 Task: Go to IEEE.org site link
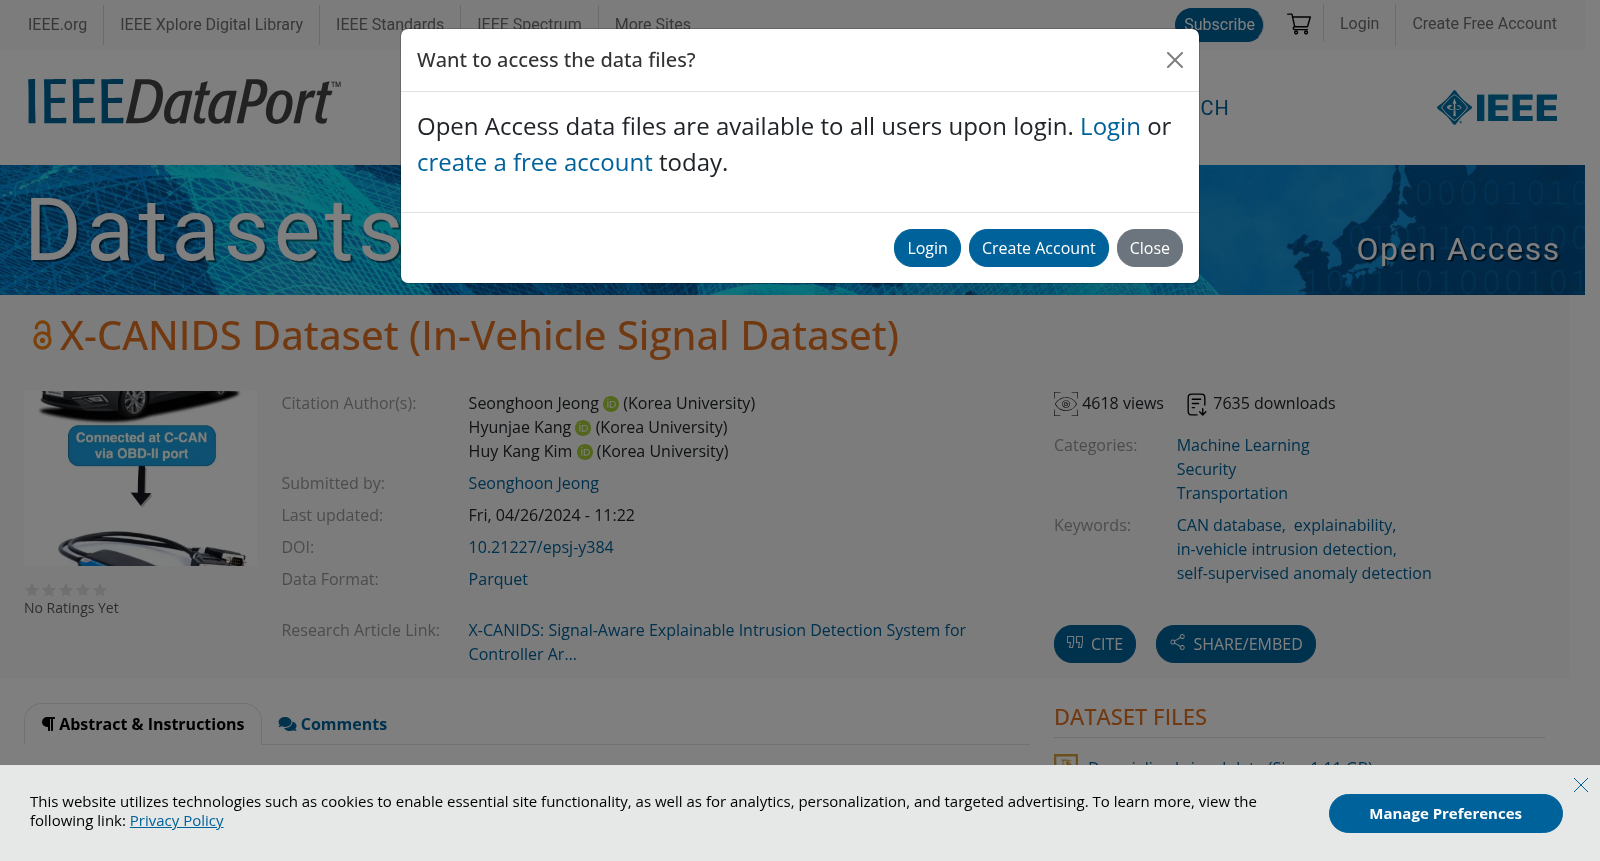[x=57, y=25]
